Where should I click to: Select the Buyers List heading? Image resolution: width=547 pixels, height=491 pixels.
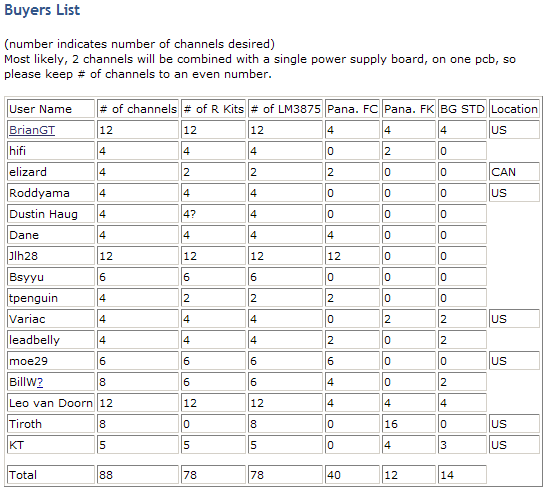pyautogui.click(x=42, y=10)
